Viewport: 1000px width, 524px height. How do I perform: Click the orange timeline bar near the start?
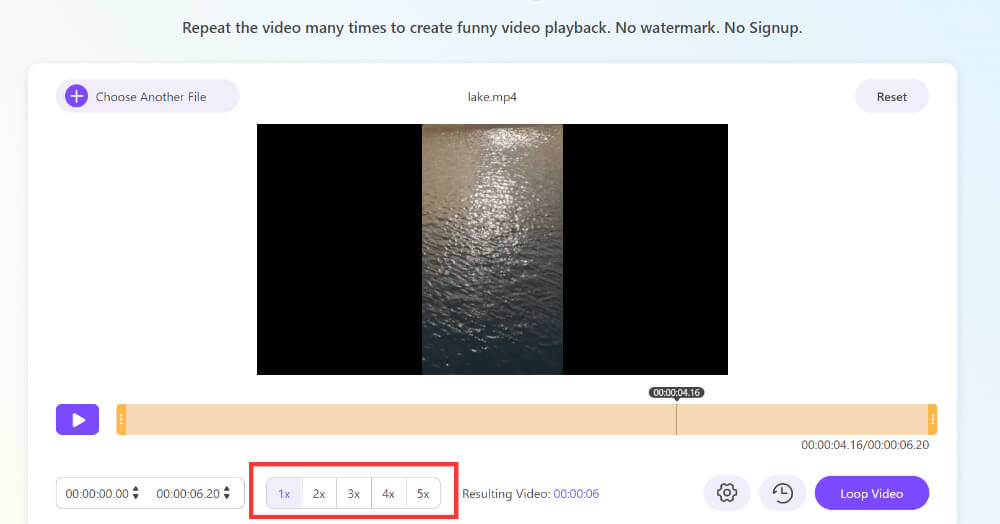click(x=160, y=420)
